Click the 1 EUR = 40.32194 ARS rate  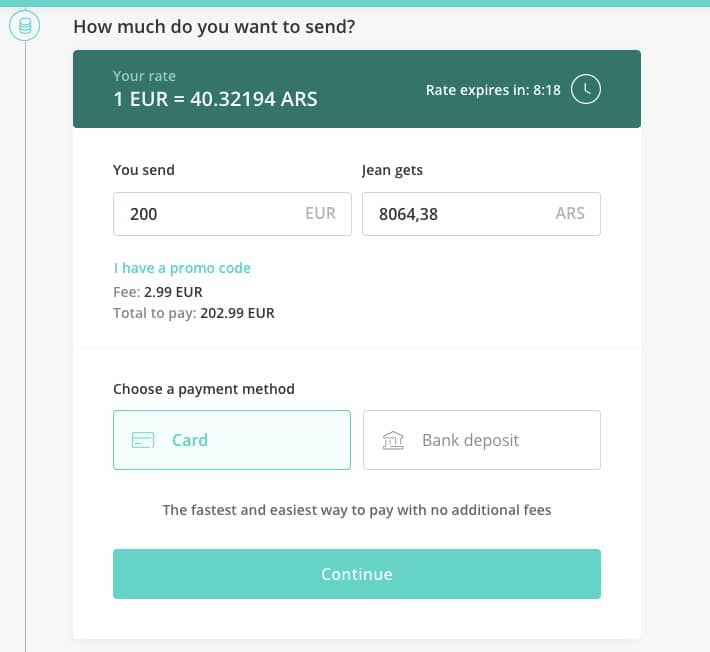point(215,100)
